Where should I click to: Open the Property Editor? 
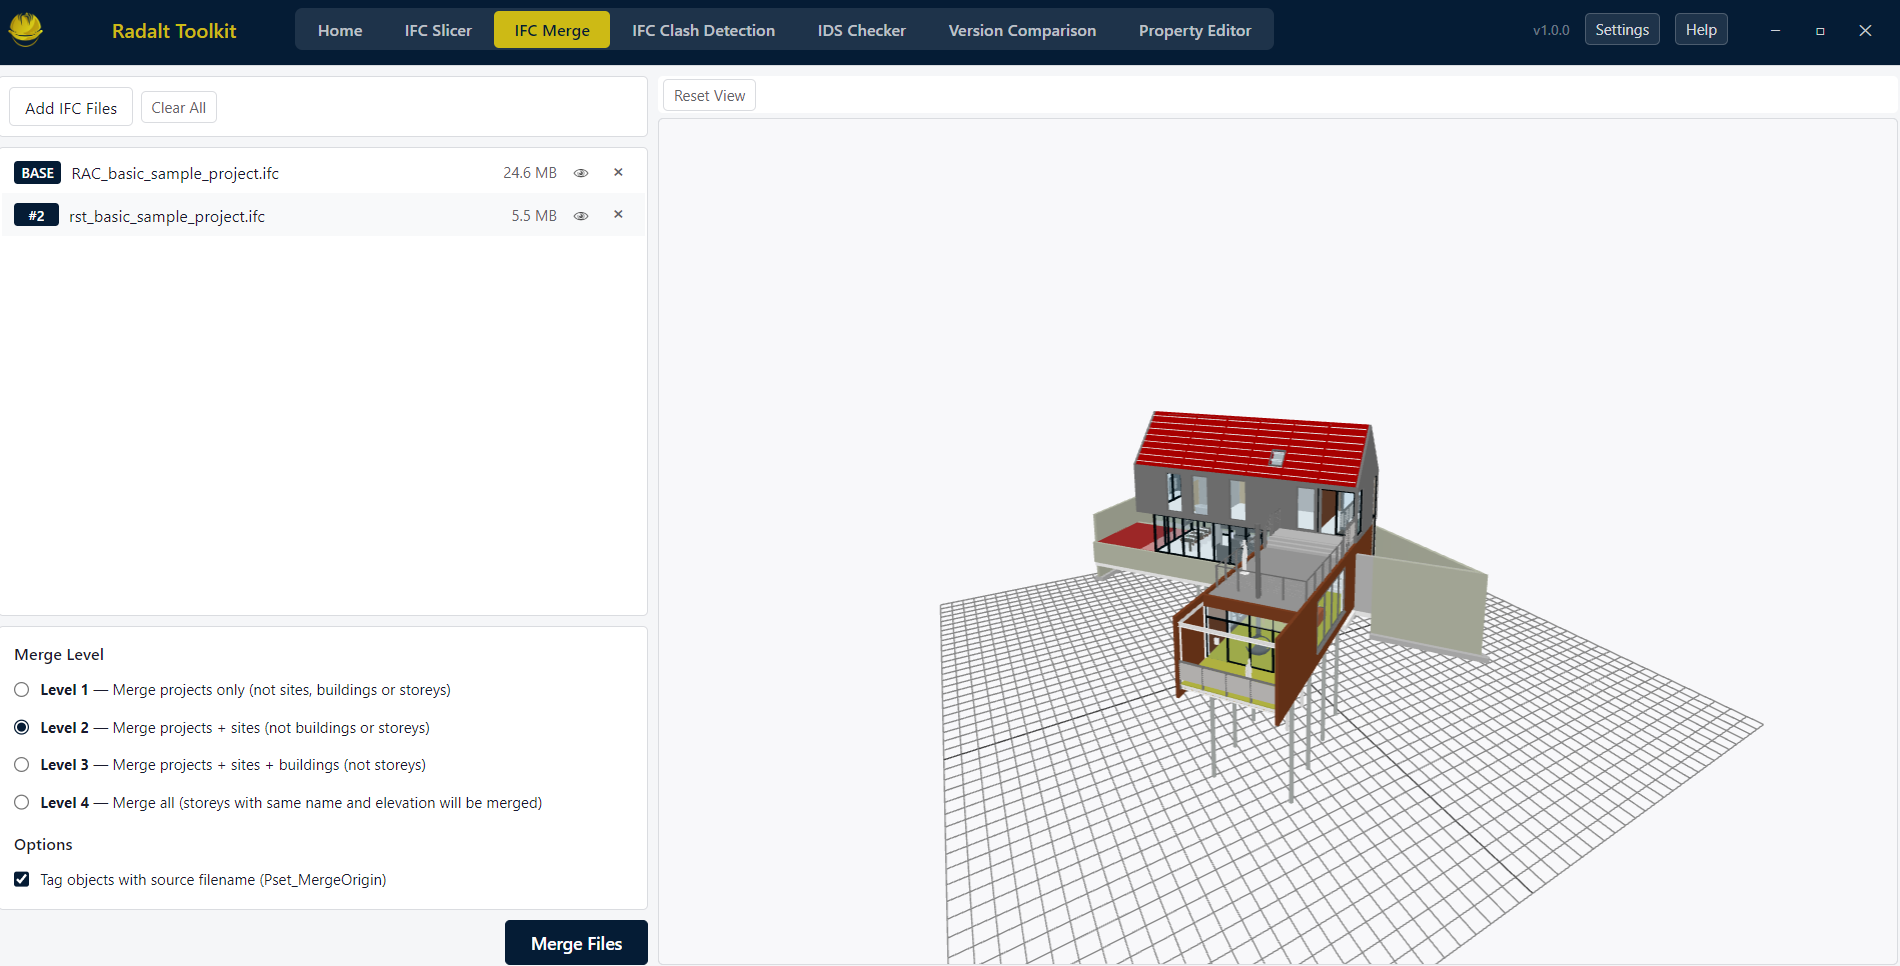coord(1194,30)
